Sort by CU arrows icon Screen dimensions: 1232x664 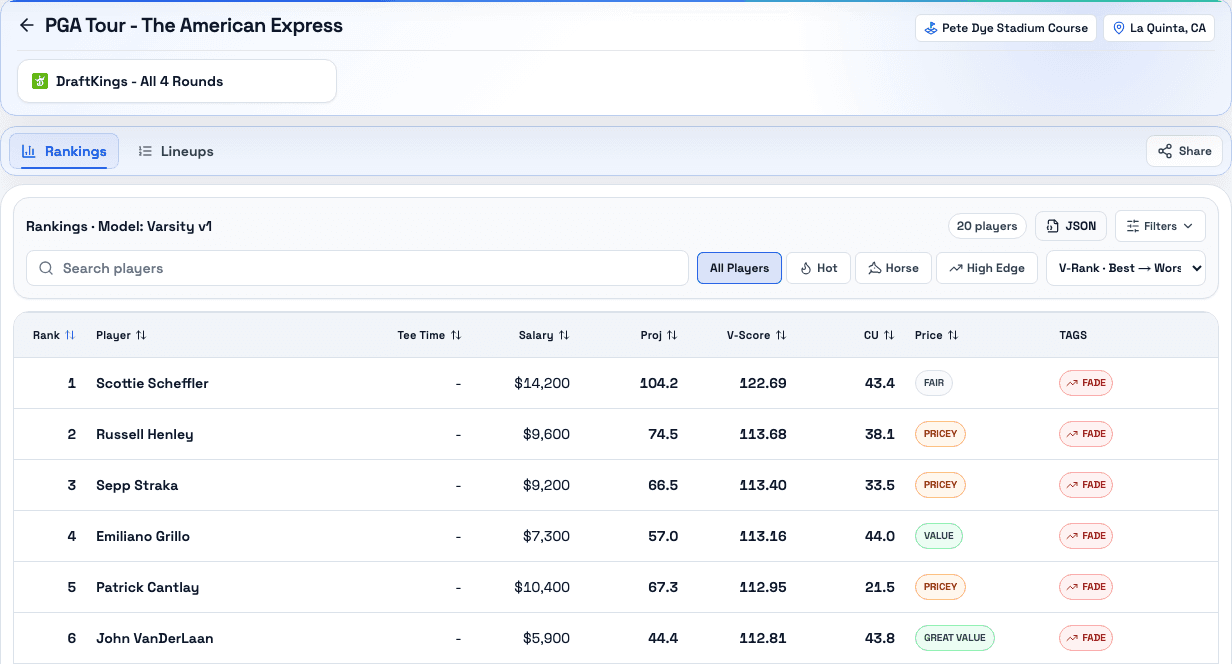click(x=888, y=335)
